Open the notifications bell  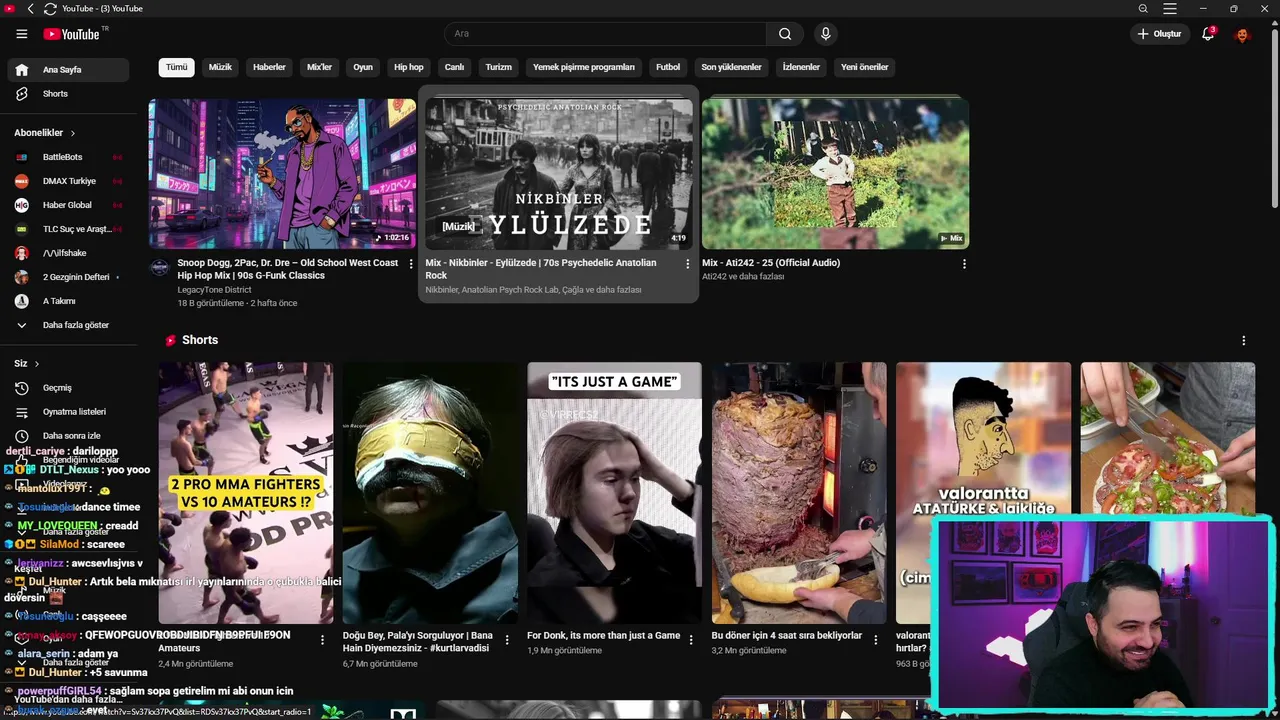click(1208, 34)
